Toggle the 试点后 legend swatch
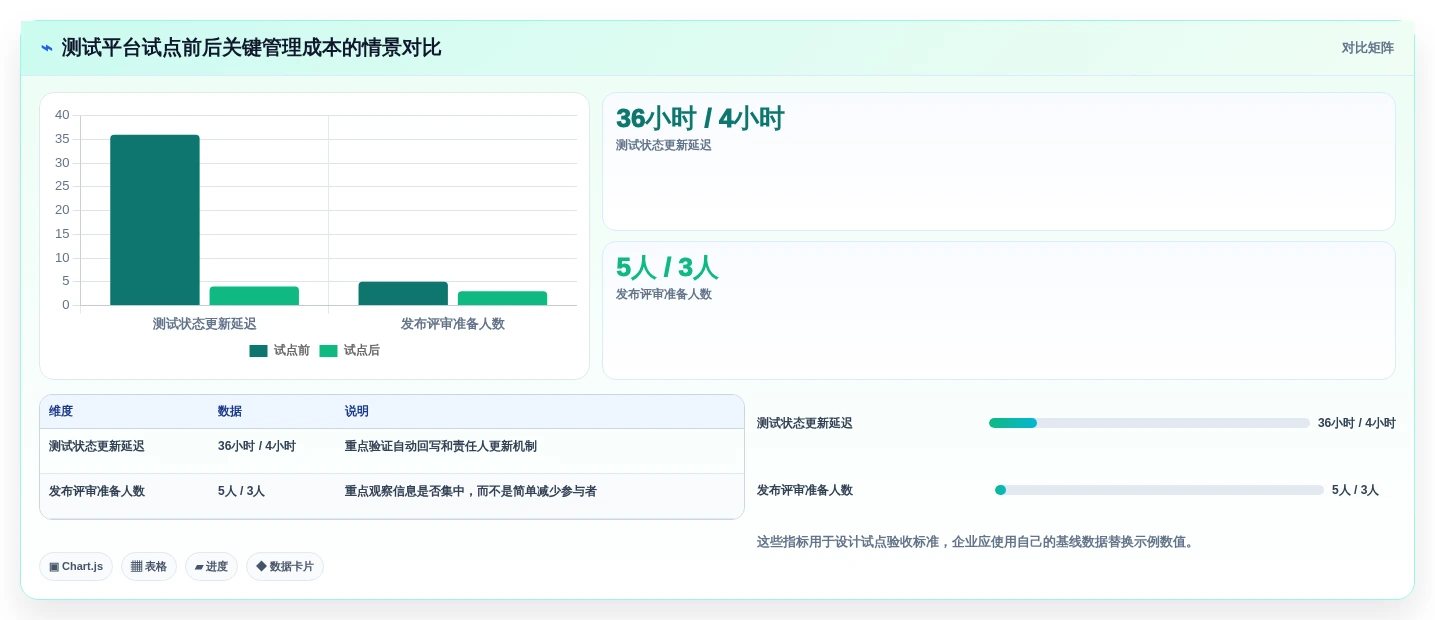The image size is (1435, 620). (x=329, y=351)
